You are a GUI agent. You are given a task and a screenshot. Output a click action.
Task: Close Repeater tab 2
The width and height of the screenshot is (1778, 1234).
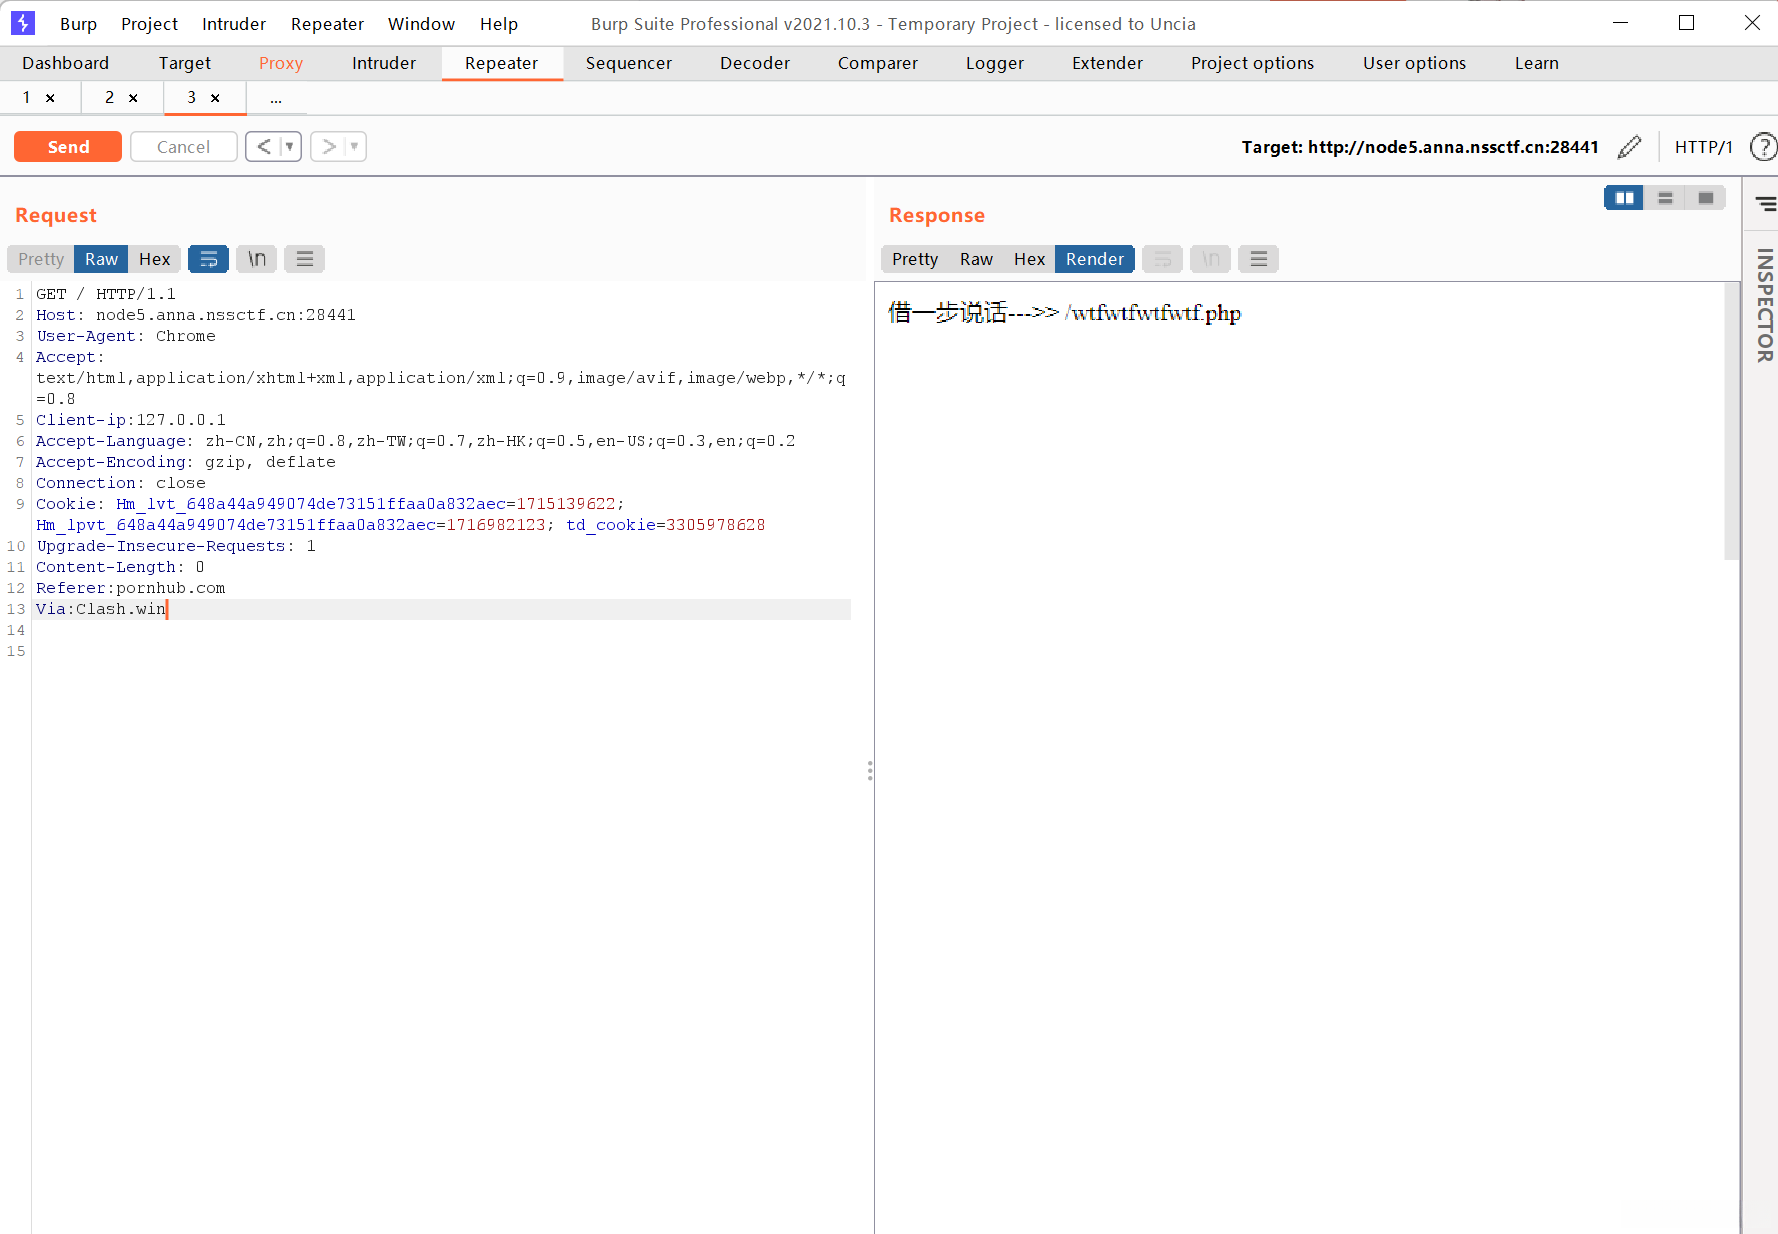point(133,98)
